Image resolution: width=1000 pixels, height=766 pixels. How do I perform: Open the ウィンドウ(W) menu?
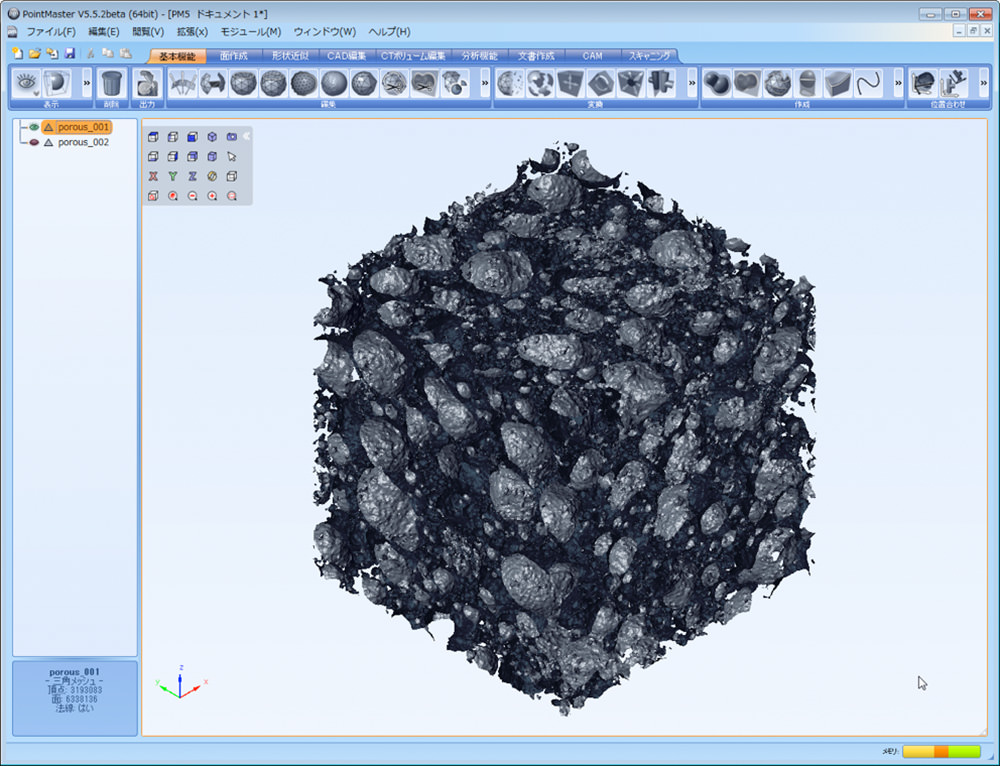pos(325,31)
